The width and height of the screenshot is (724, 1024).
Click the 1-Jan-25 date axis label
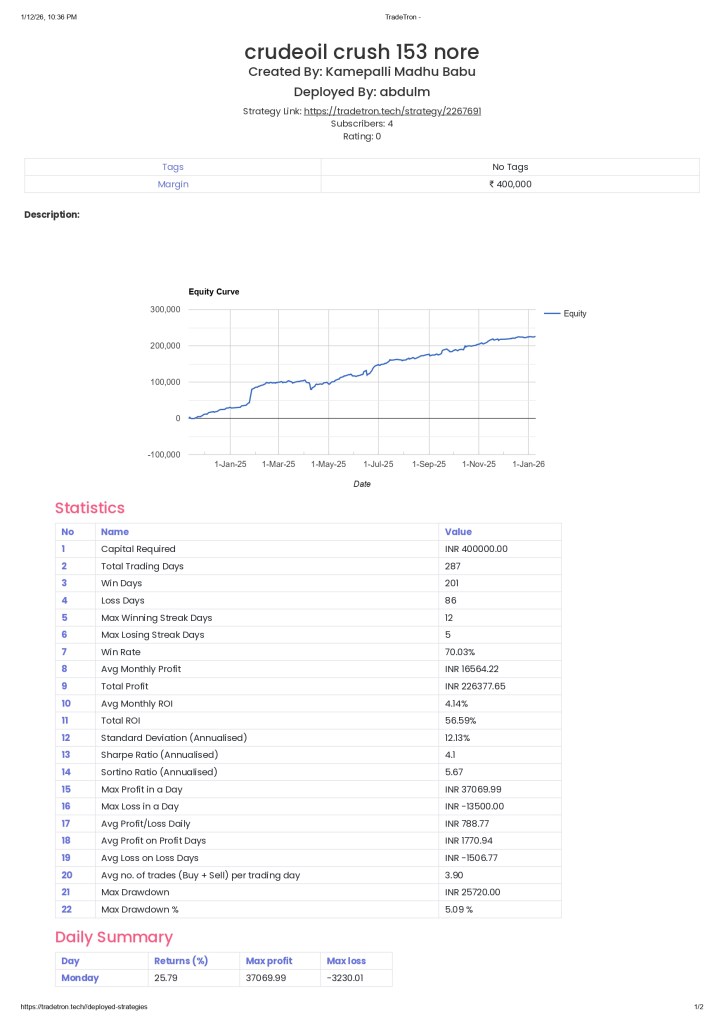(x=230, y=464)
